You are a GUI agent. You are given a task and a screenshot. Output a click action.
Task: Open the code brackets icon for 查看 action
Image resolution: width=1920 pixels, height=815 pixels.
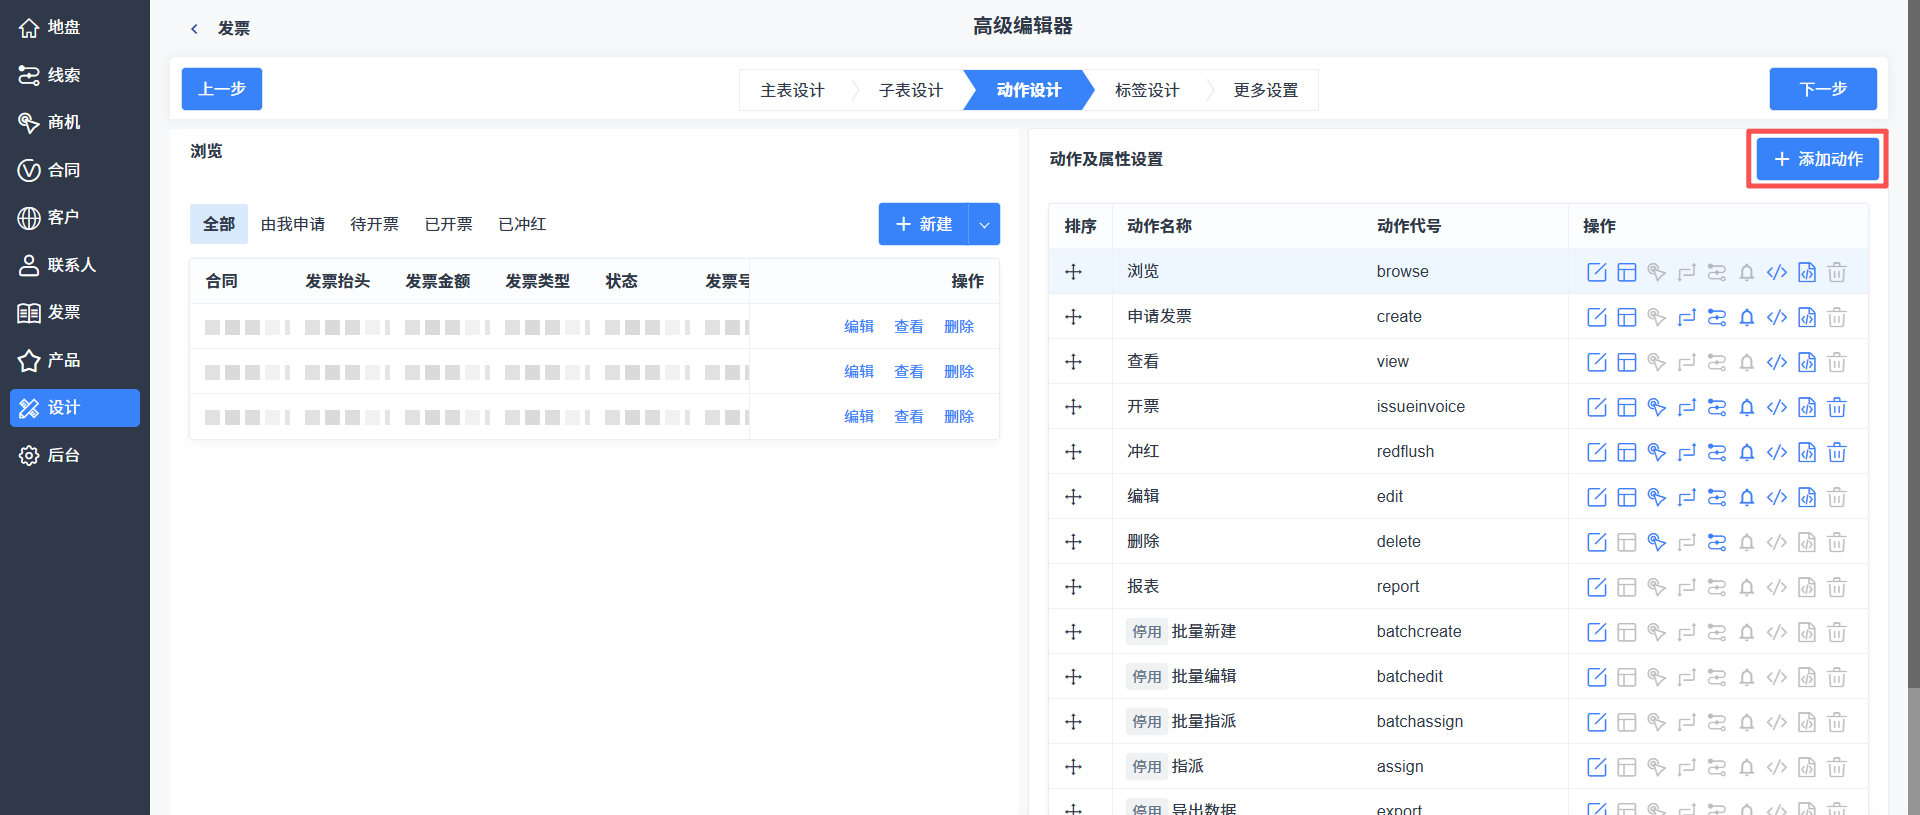[x=1776, y=362]
